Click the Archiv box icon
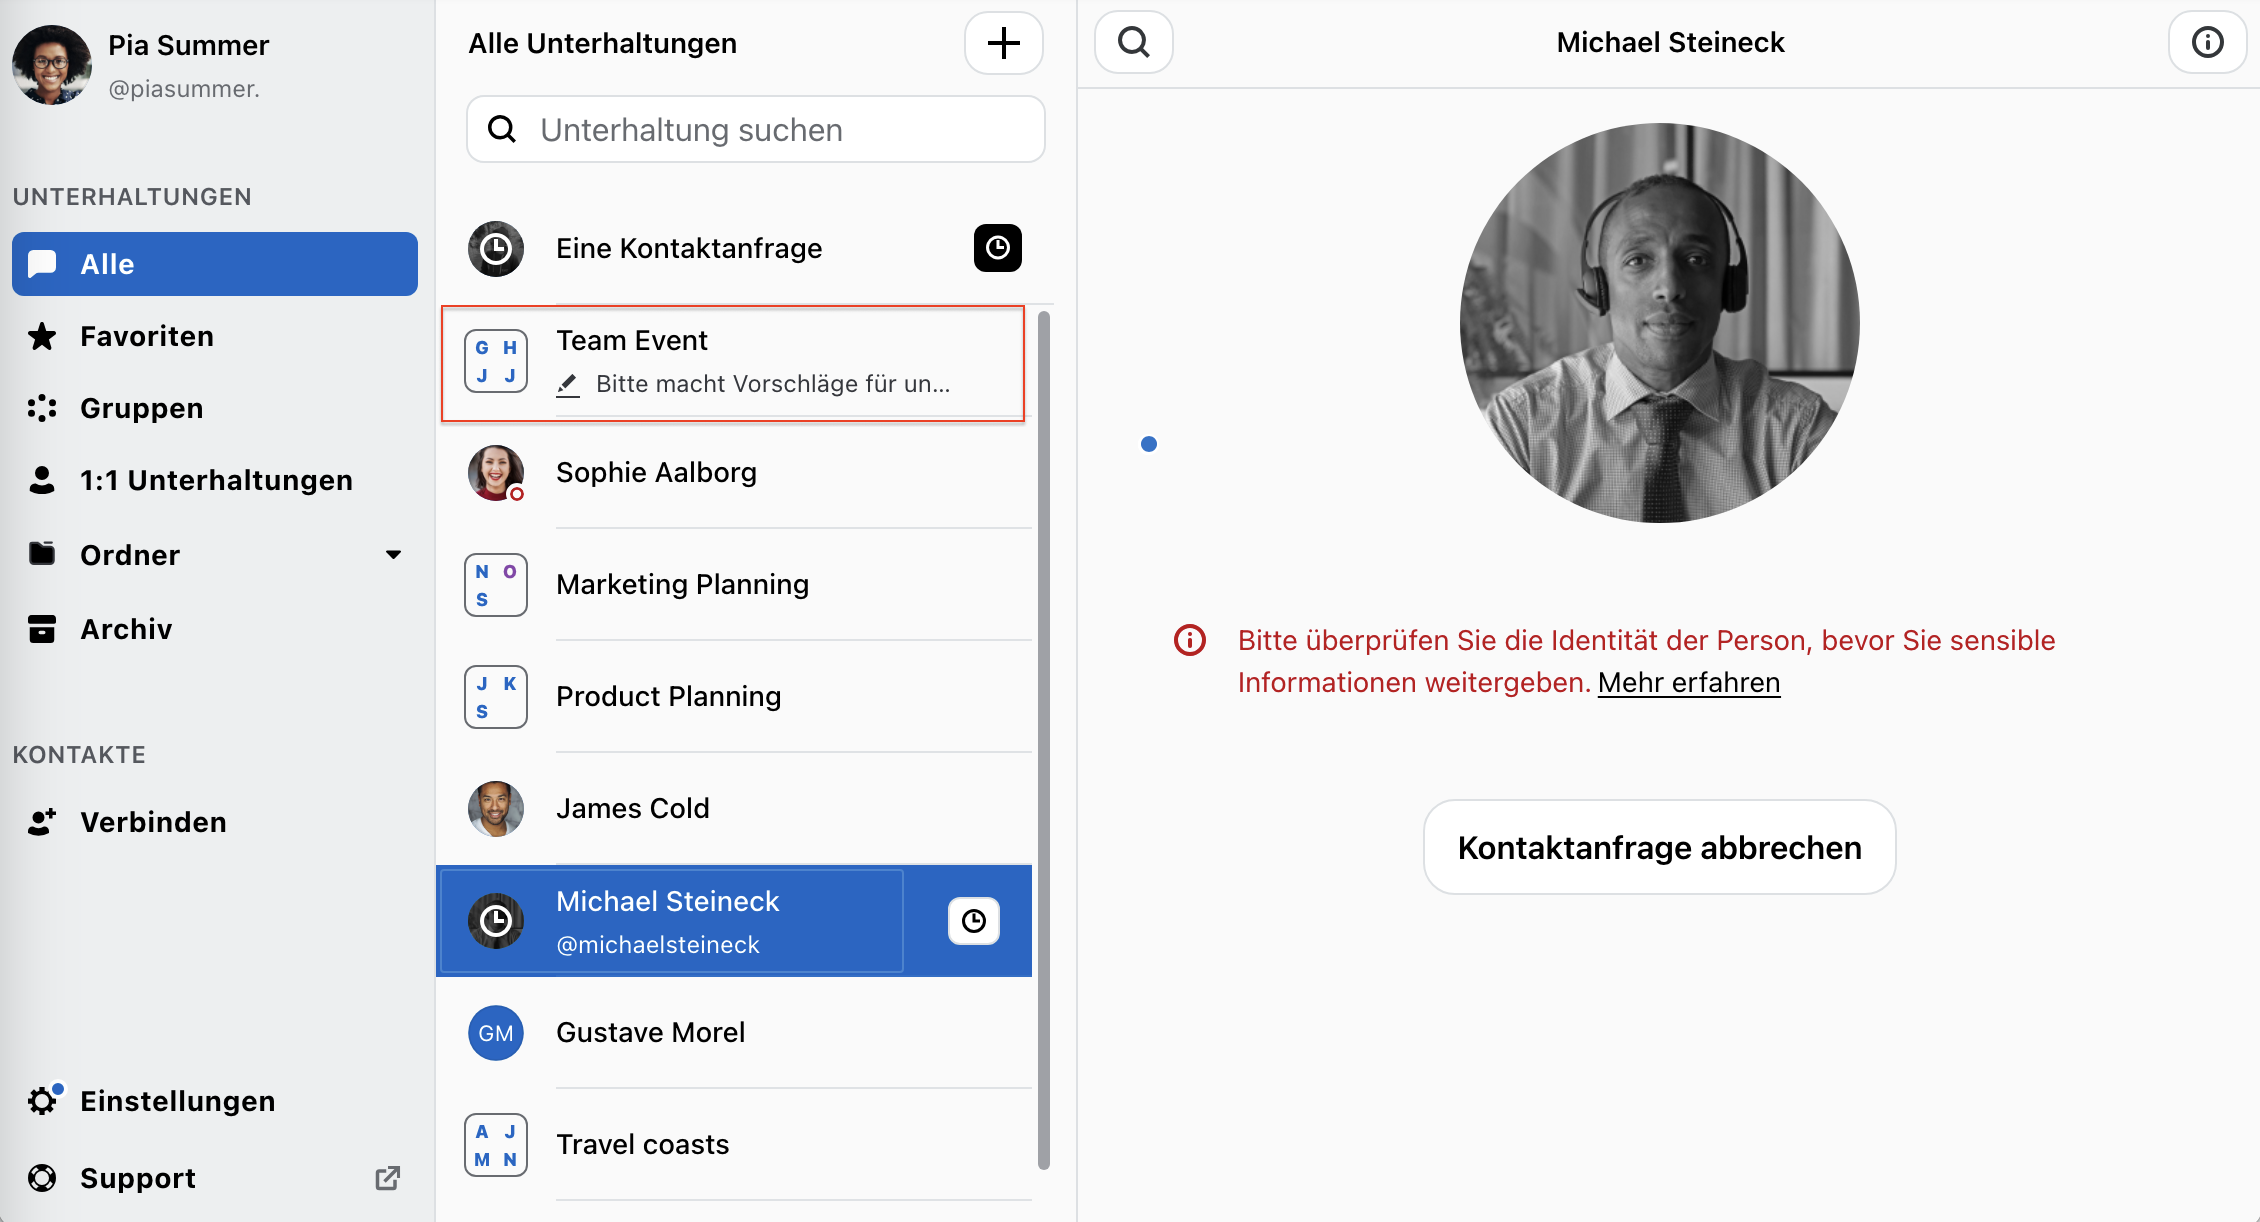Viewport: 2260px width, 1222px height. pyautogui.click(x=42, y=629)
